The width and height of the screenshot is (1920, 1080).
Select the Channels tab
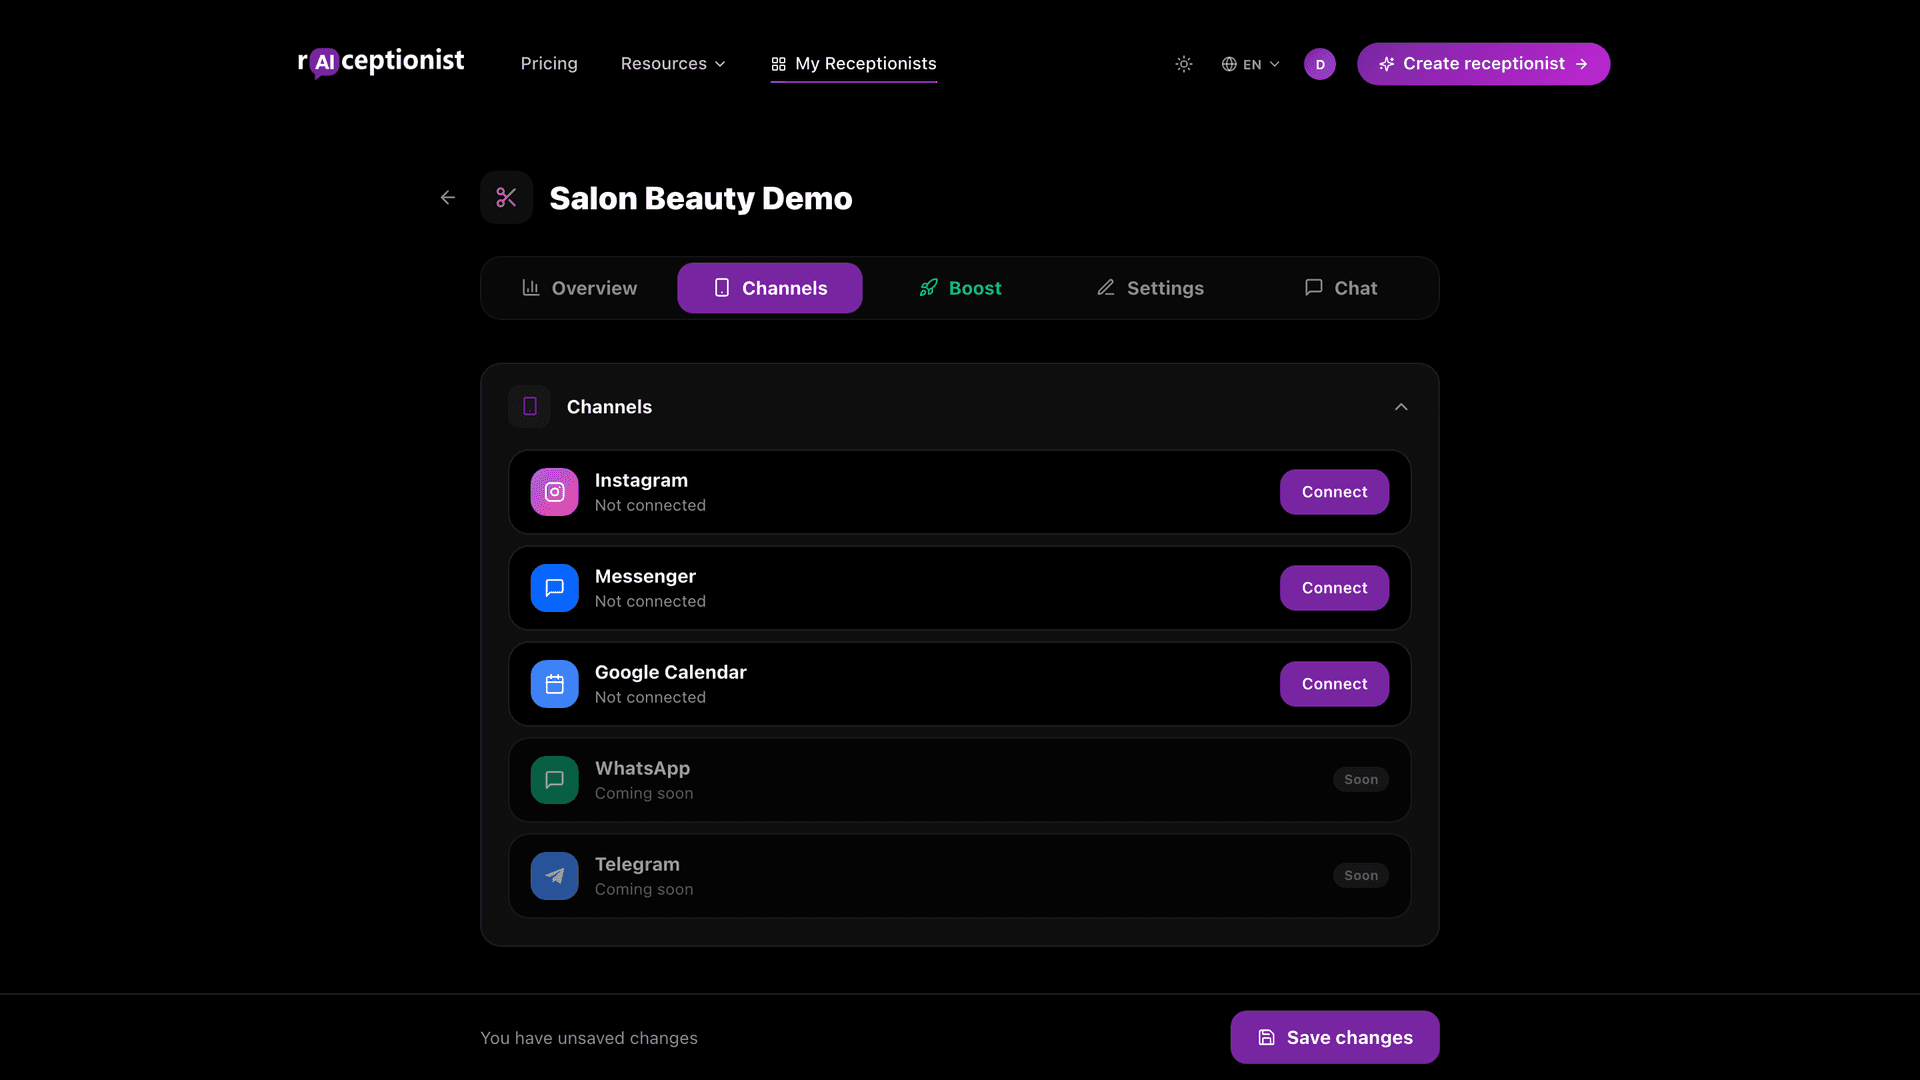click(x=770, y=288)
